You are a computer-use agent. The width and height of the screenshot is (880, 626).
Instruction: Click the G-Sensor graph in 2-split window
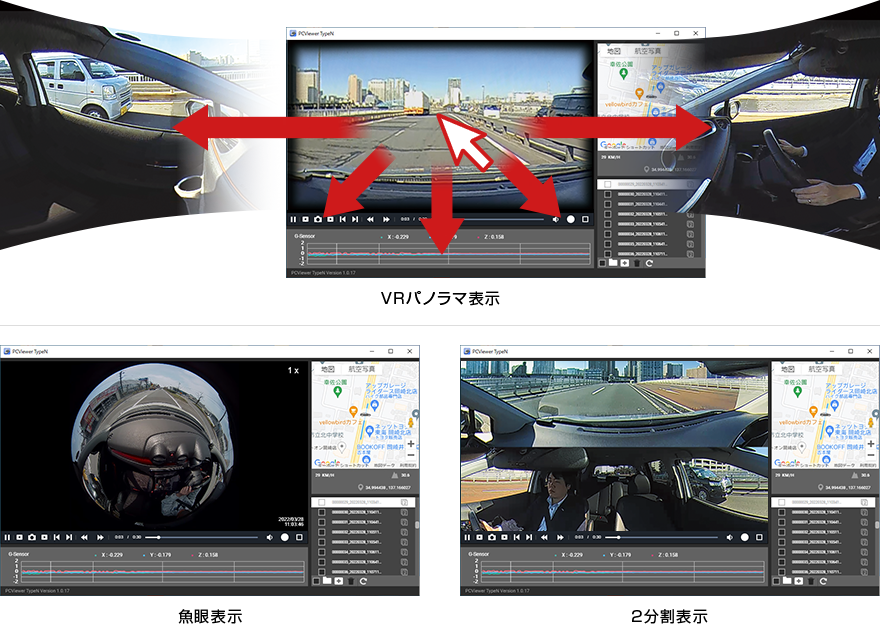pos(620,571)
